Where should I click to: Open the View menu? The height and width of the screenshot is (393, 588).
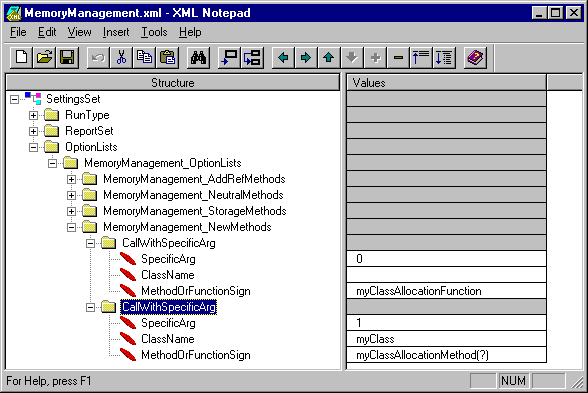[80, 32]
